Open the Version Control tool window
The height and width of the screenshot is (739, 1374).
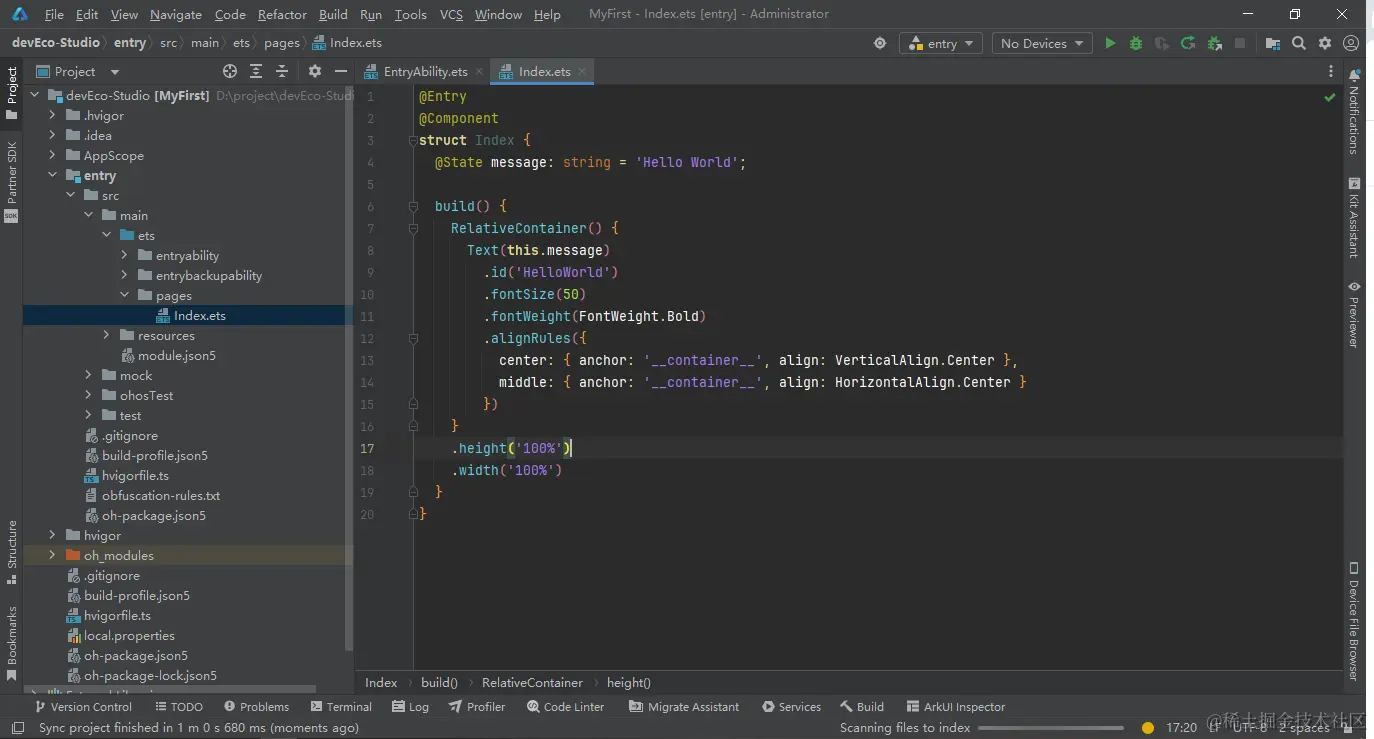82,706
